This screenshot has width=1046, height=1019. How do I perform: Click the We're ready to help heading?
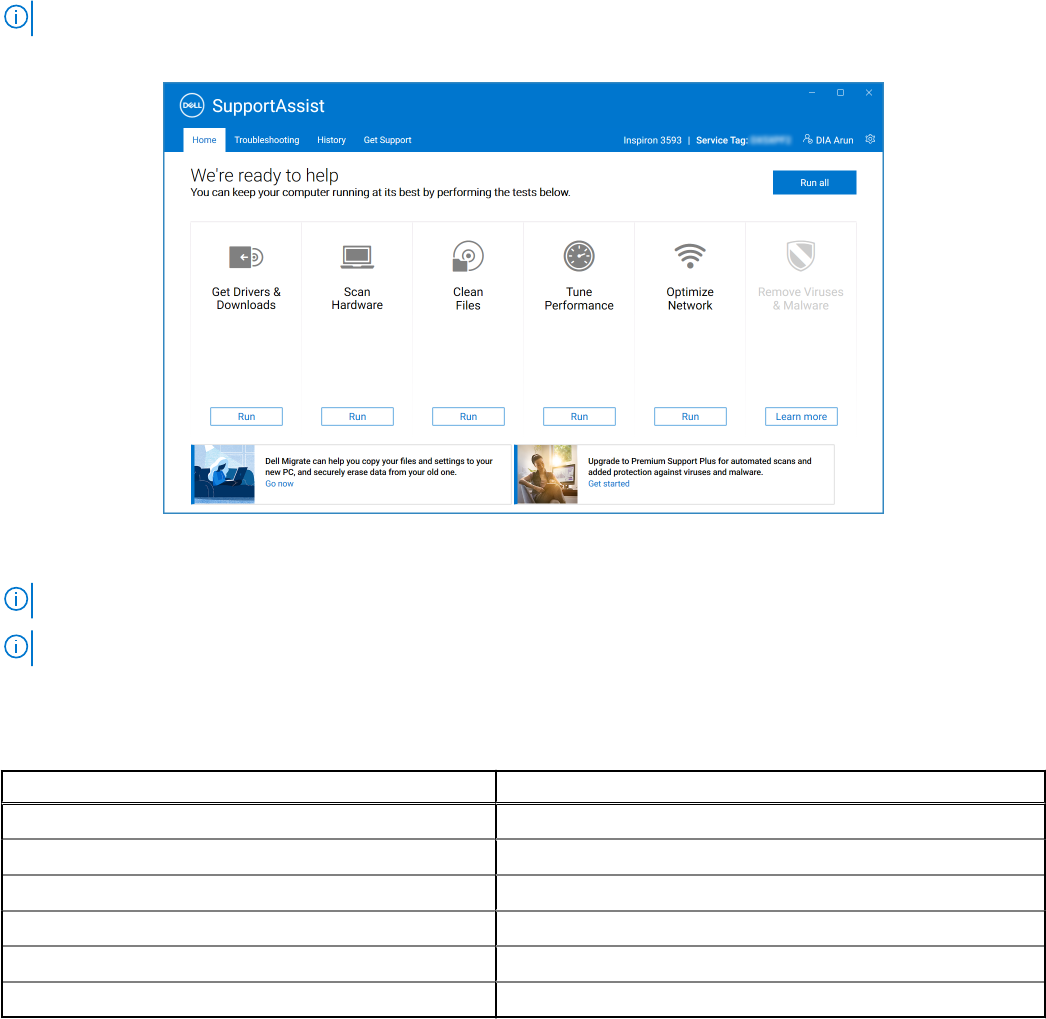pos(264,175)
